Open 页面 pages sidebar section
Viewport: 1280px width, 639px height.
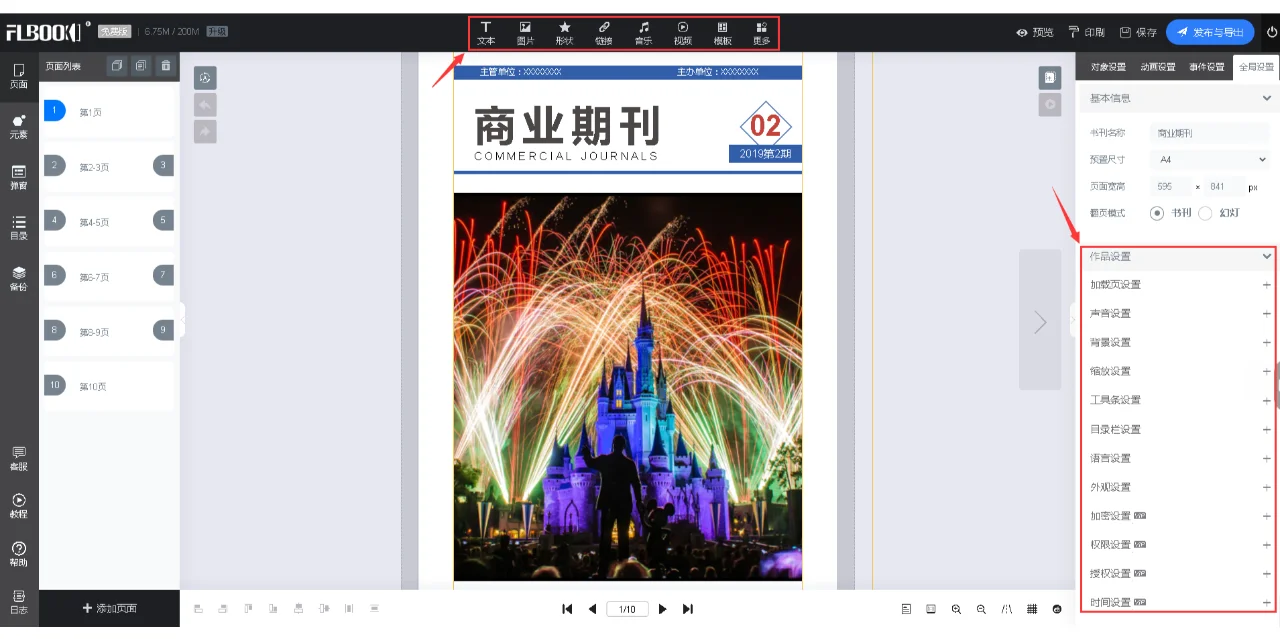[x=19, y=76]
